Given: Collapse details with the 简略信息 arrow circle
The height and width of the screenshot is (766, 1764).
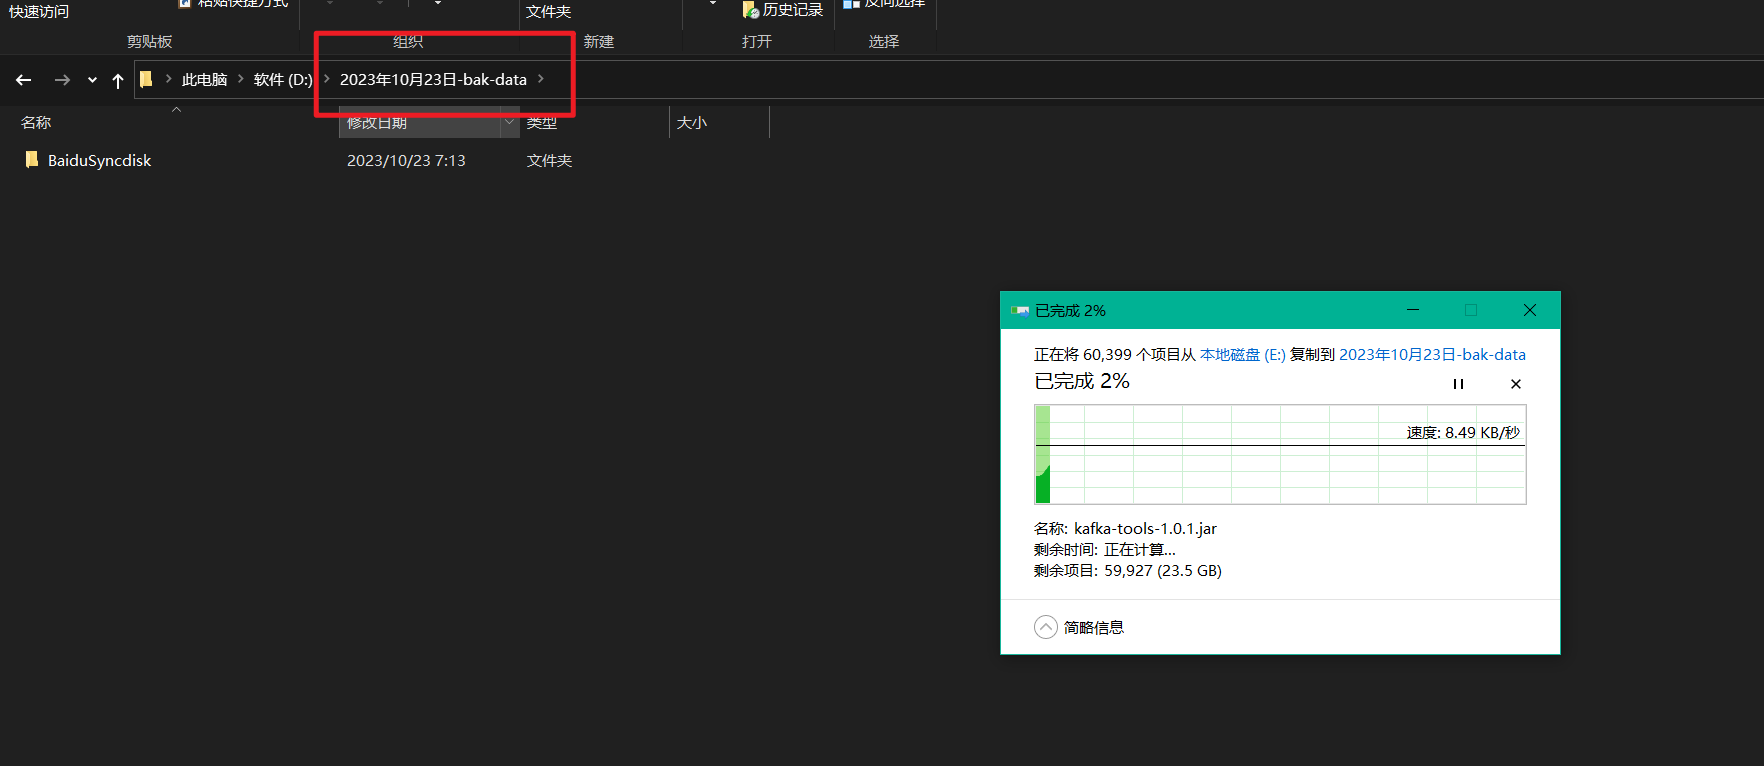Looking at the screenshot, I should pyautogui.click(x=1046, y=627).
